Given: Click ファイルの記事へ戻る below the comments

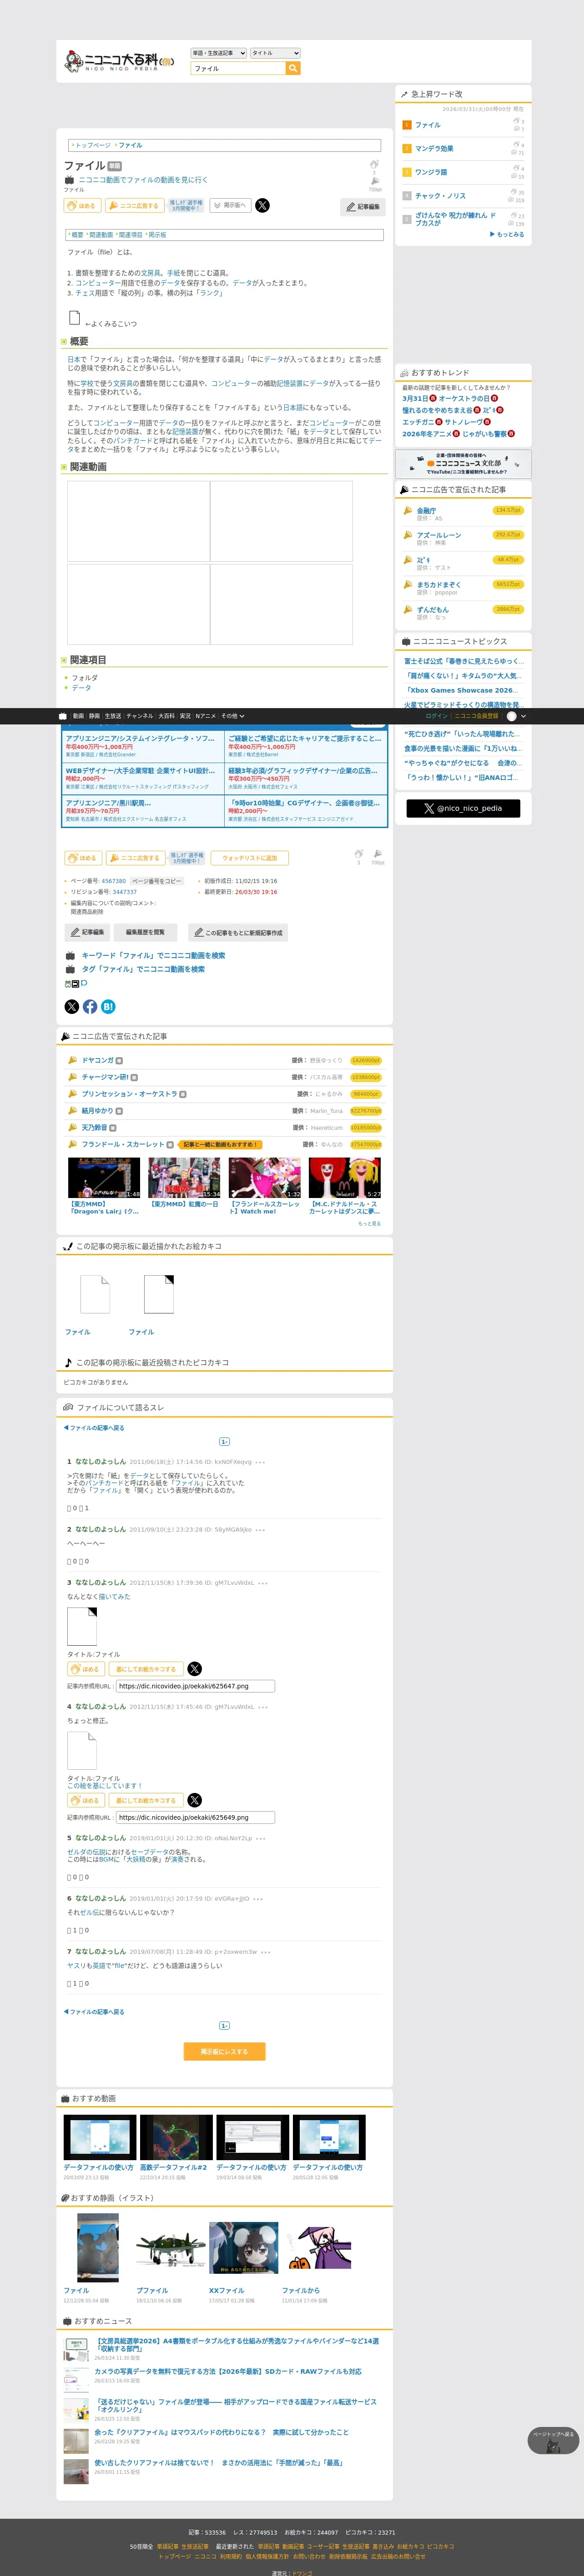Looking at the screenshot, I should (94, 2012).
